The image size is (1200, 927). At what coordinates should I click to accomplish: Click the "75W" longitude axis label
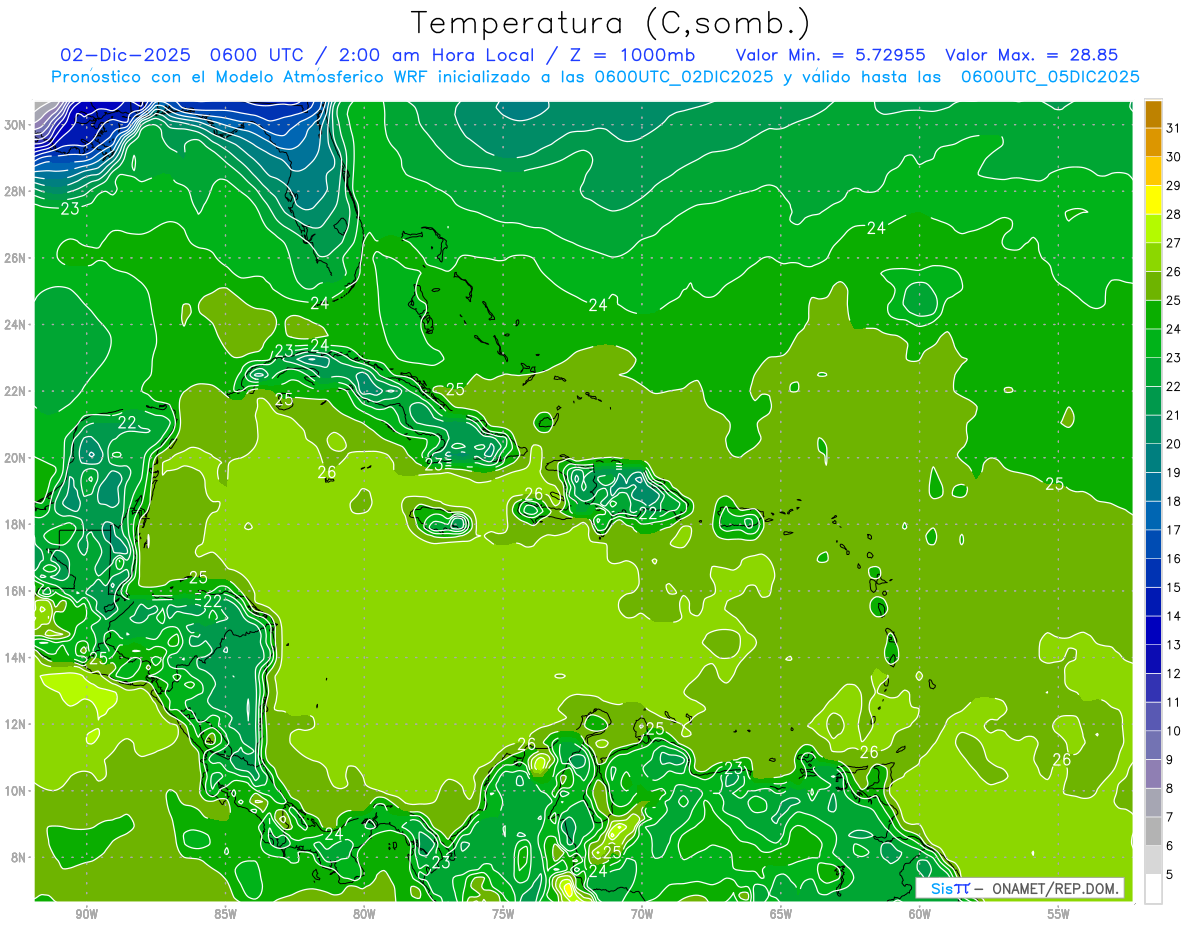click(503, 915)
